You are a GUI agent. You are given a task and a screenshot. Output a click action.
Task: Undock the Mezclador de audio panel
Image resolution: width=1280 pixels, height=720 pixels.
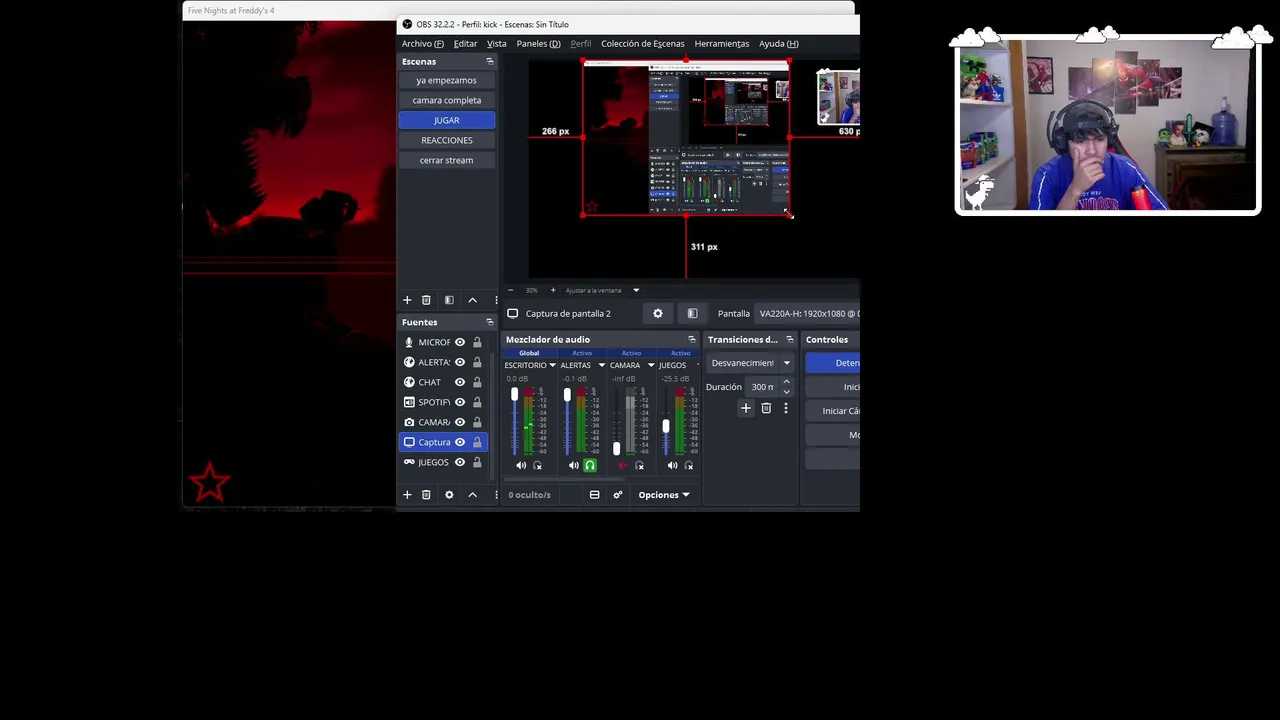coord(691,340)
